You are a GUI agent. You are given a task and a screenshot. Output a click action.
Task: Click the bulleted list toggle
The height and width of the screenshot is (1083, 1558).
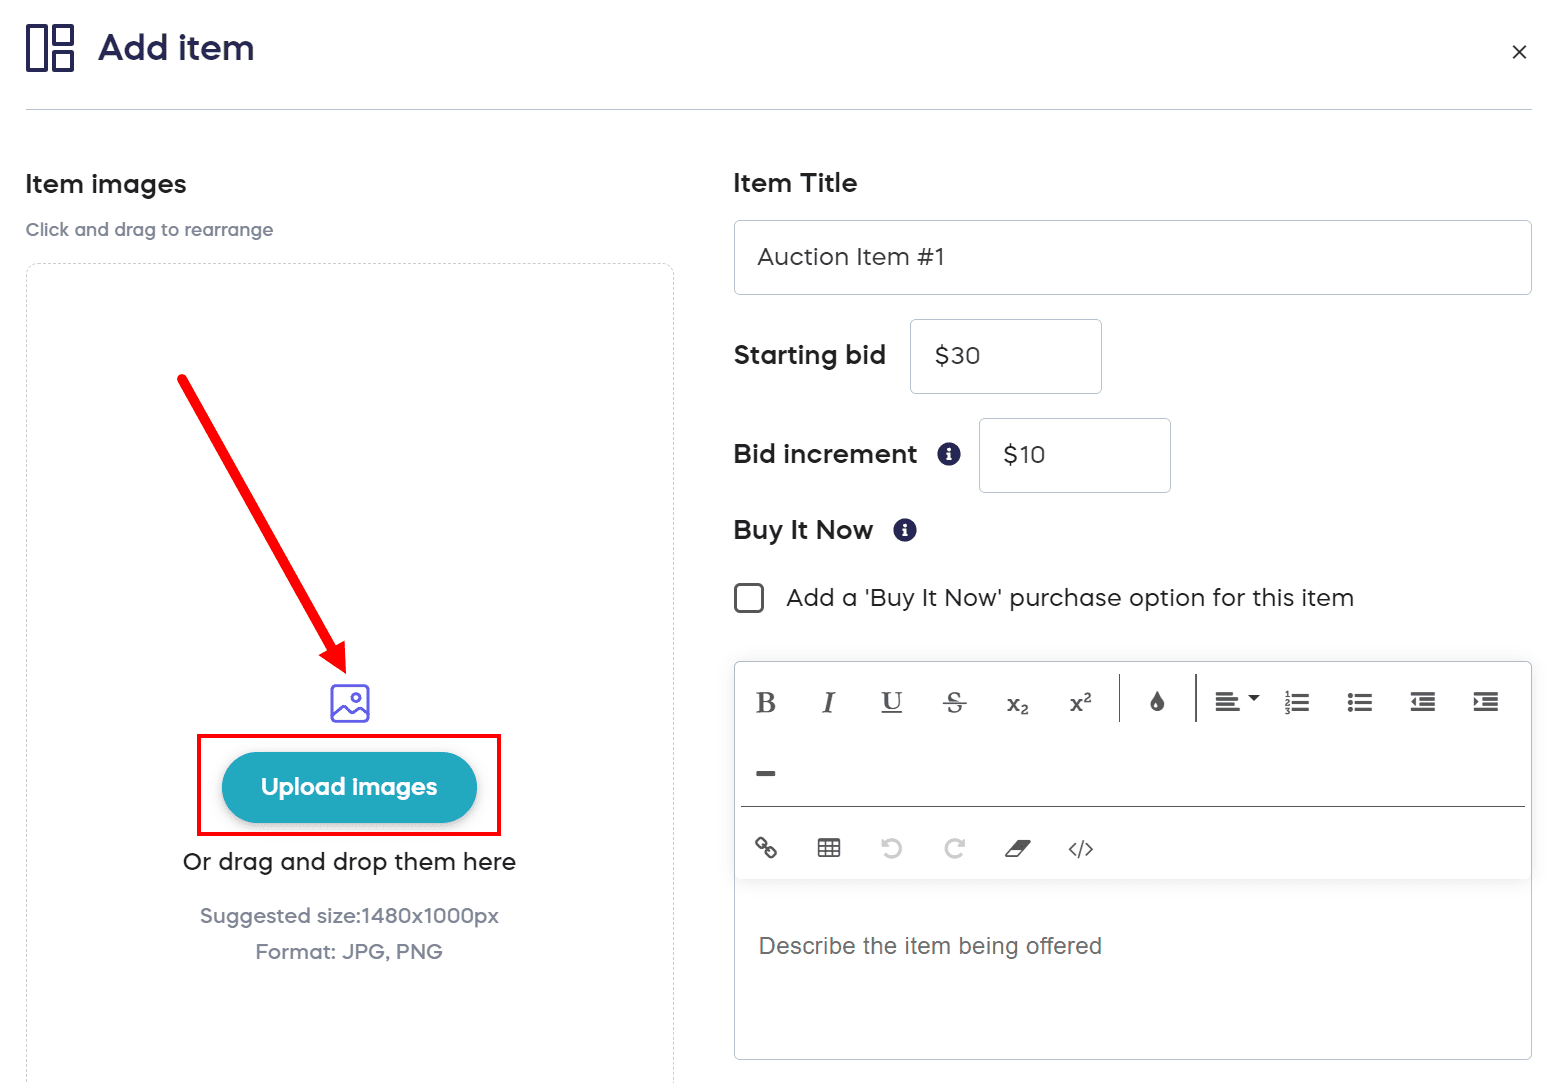tap(1359, 702)
